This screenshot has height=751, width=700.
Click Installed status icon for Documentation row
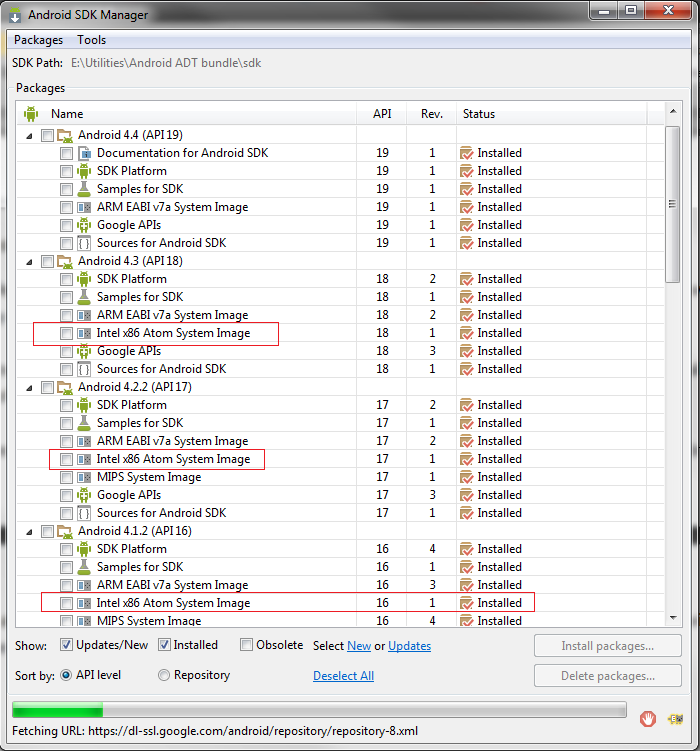(x=466, y=153)
